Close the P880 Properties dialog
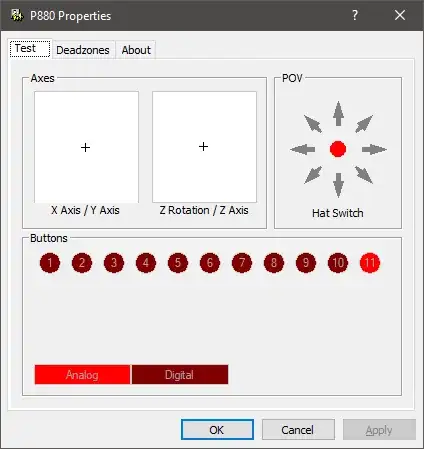The height and width of the screenshot is (449, 424). (400, 15)
